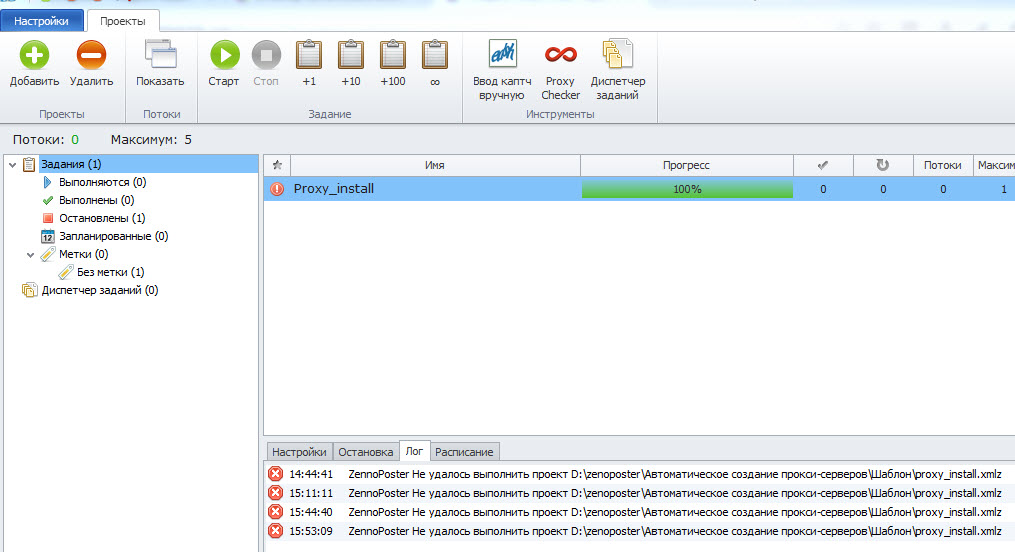Viewport: 1015px width, 552px height.
Task: Click the Потоки: 0 status counter
Action: coord(46,140)
